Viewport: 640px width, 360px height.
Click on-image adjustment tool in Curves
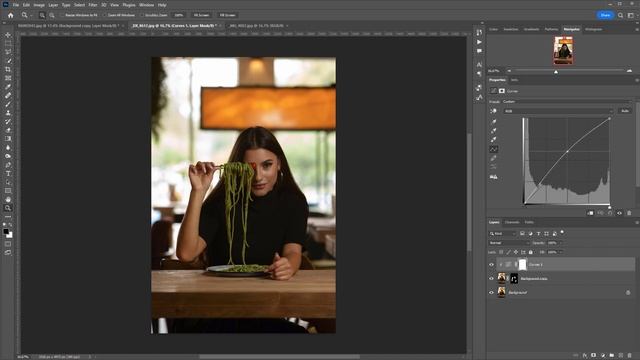point(493,111)
